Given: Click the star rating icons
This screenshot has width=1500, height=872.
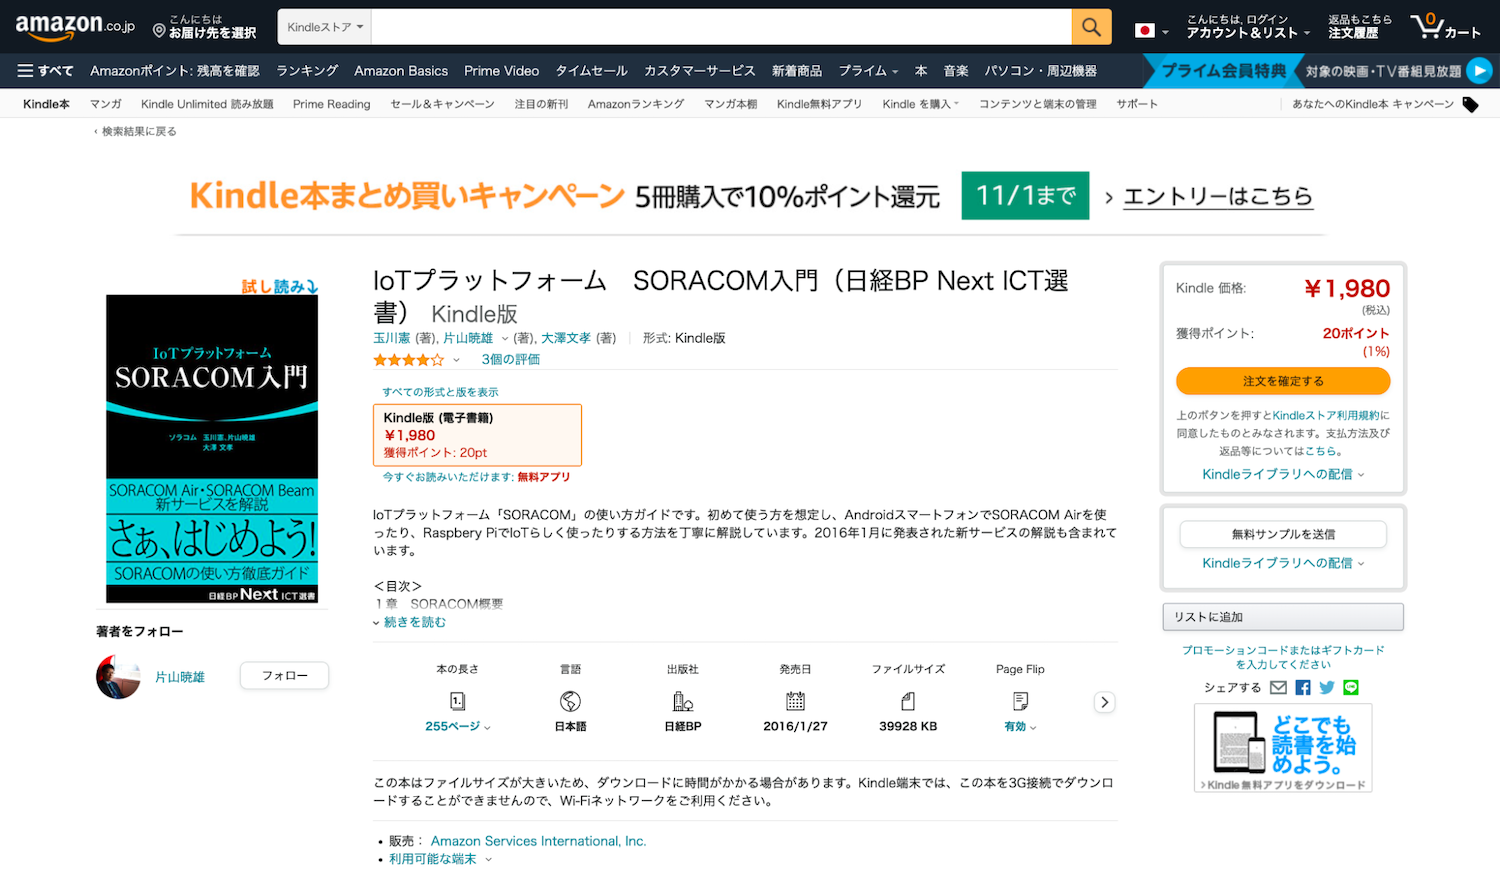Looking at the screenshot, I should click(408, 359).
